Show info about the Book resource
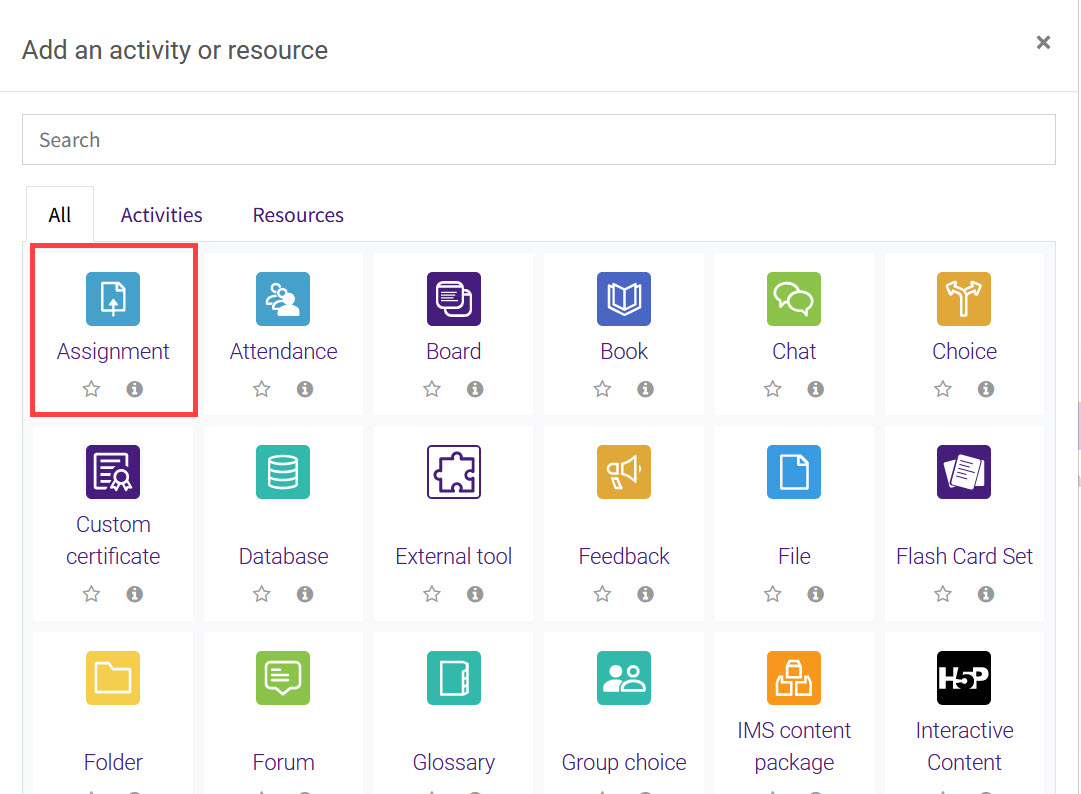 click(646, 389)
